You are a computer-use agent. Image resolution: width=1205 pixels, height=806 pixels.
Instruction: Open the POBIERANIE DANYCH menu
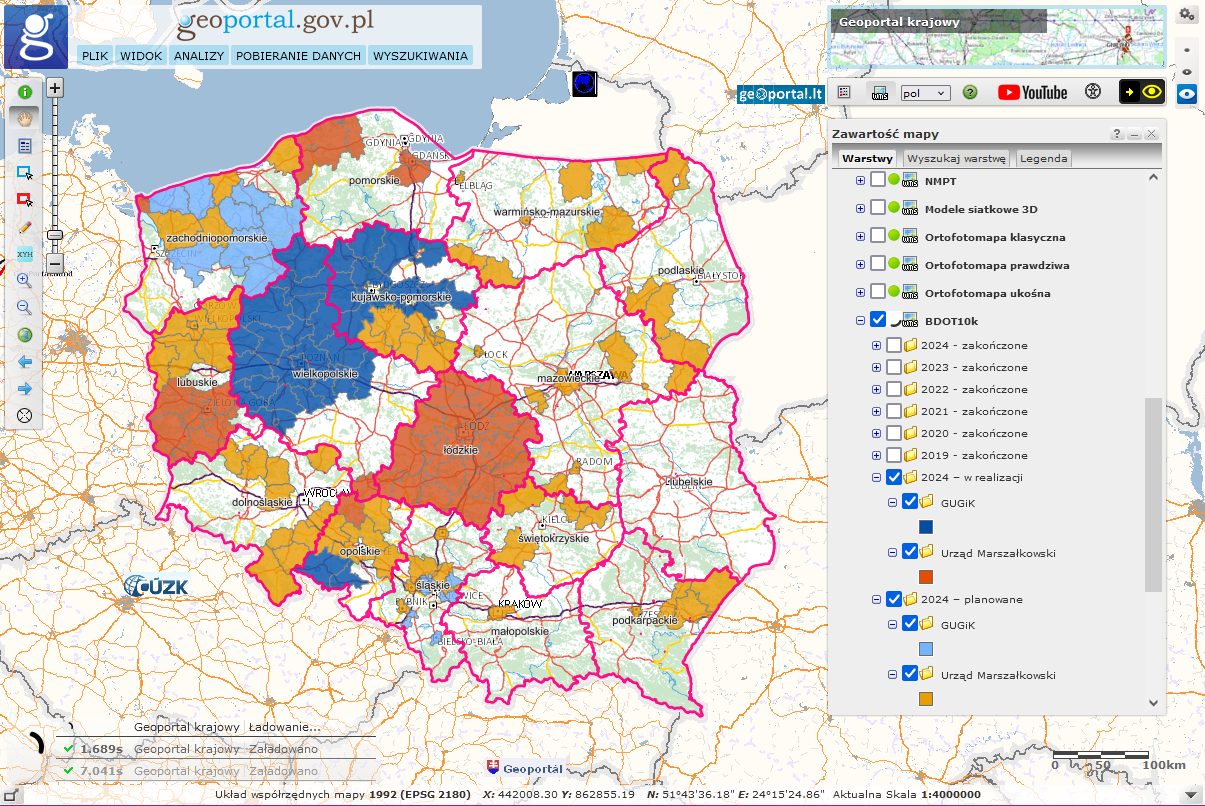(298, 56)
